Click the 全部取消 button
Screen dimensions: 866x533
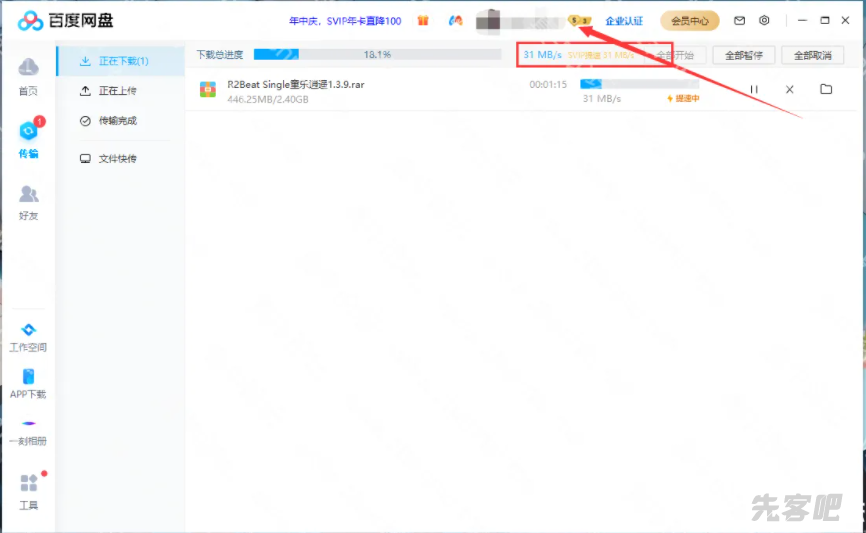click(x=812, y=55)
